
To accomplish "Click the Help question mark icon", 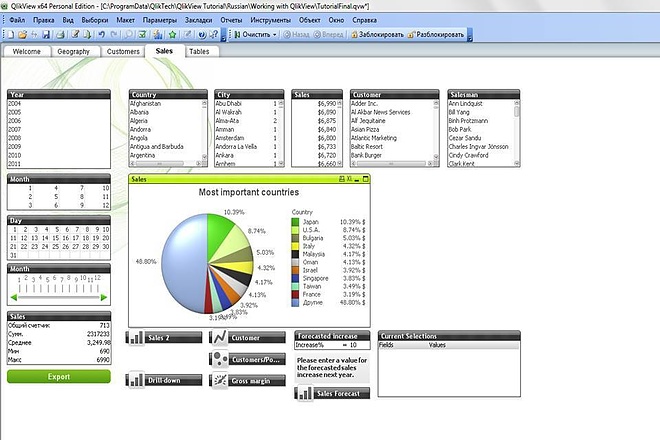I will (x=202, y=35).
